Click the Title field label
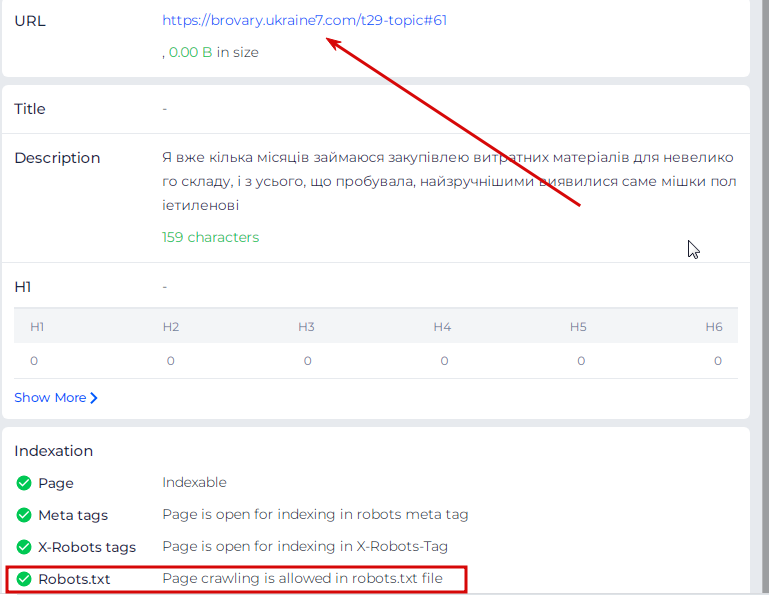 30,109
